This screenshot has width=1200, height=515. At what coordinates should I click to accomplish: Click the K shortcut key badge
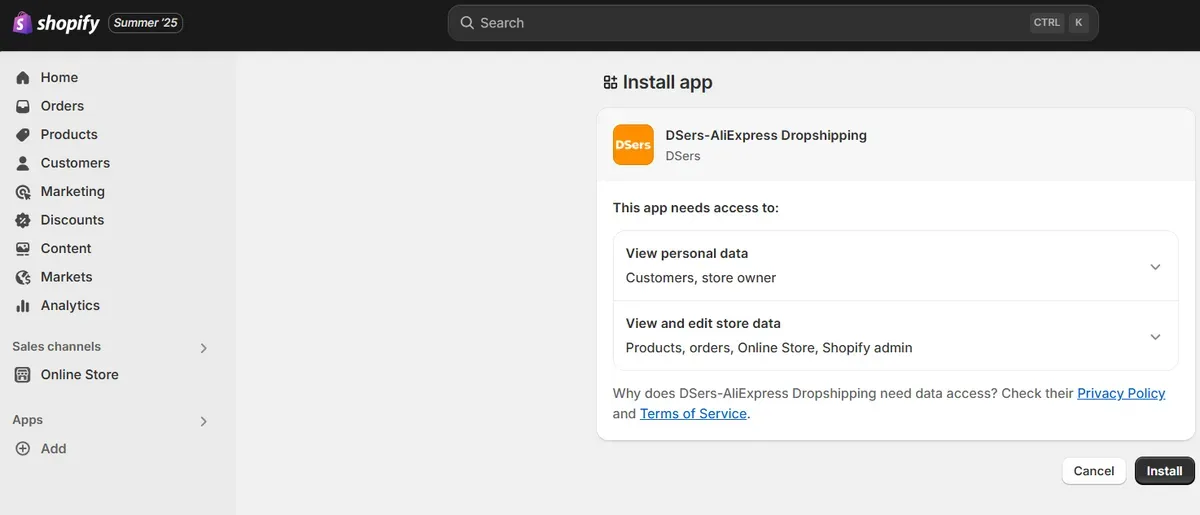click(1078, 23)
